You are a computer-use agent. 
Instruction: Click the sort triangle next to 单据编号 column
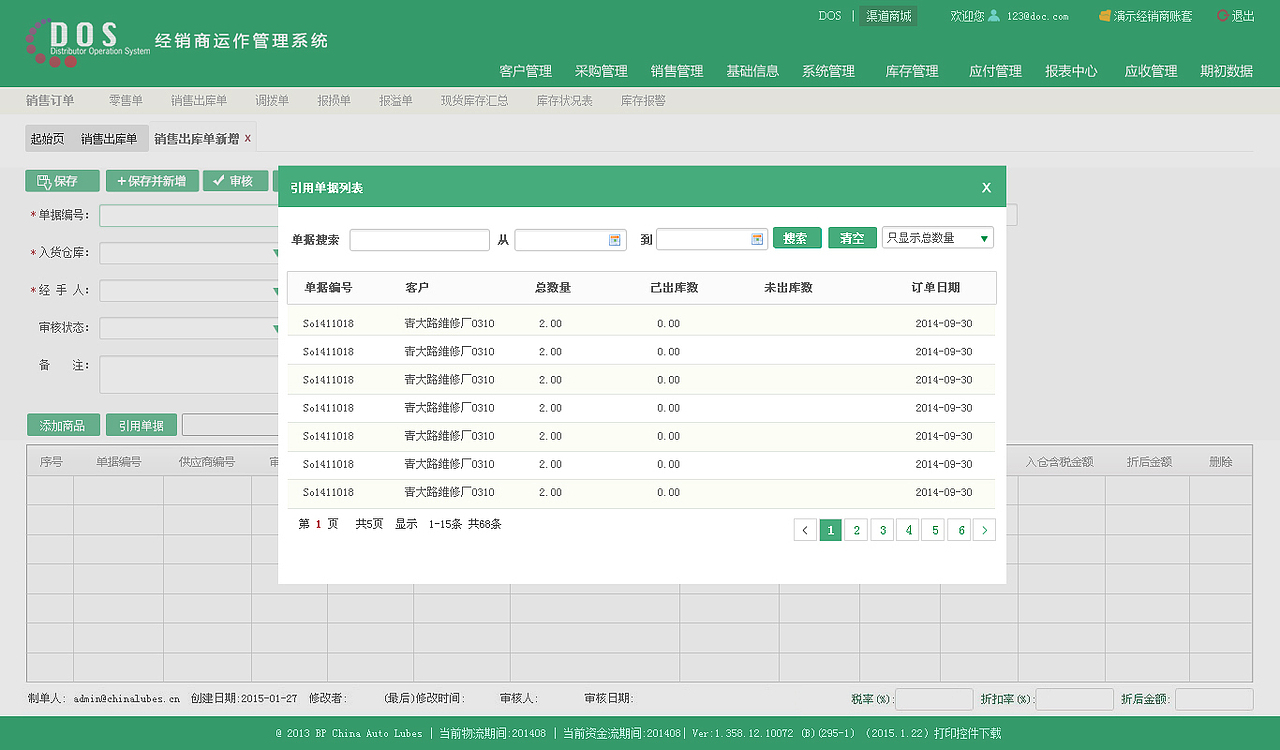pos(366,288)
